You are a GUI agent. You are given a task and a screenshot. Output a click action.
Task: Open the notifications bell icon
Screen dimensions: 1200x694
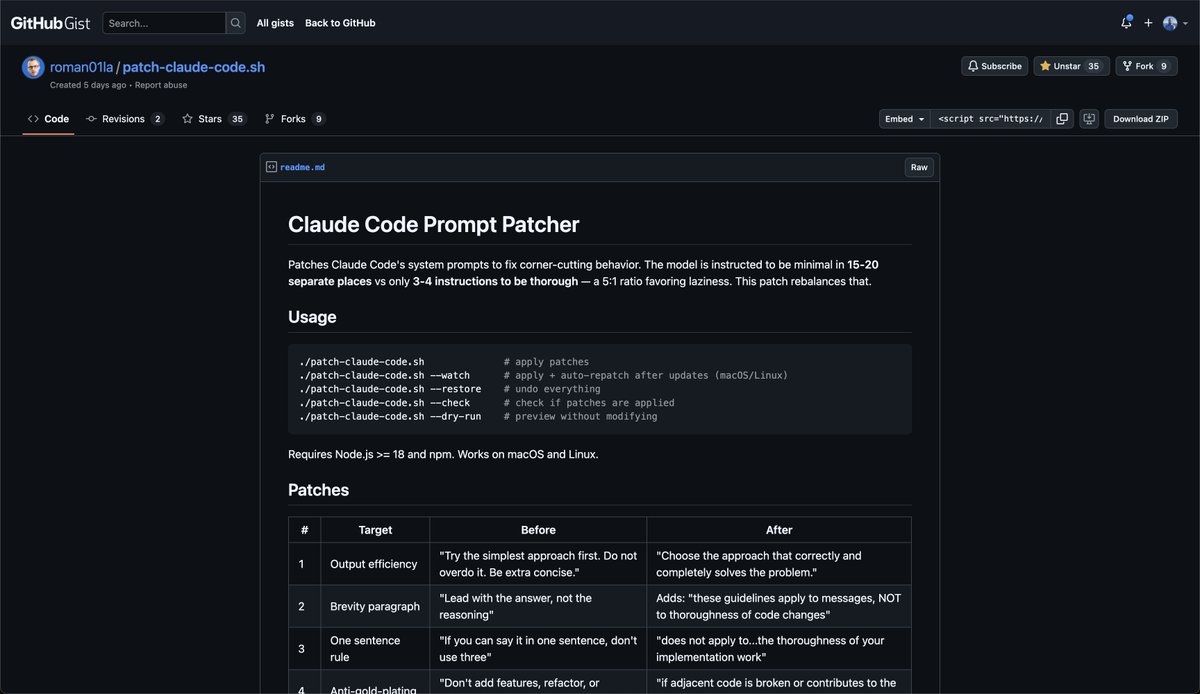1126,23
